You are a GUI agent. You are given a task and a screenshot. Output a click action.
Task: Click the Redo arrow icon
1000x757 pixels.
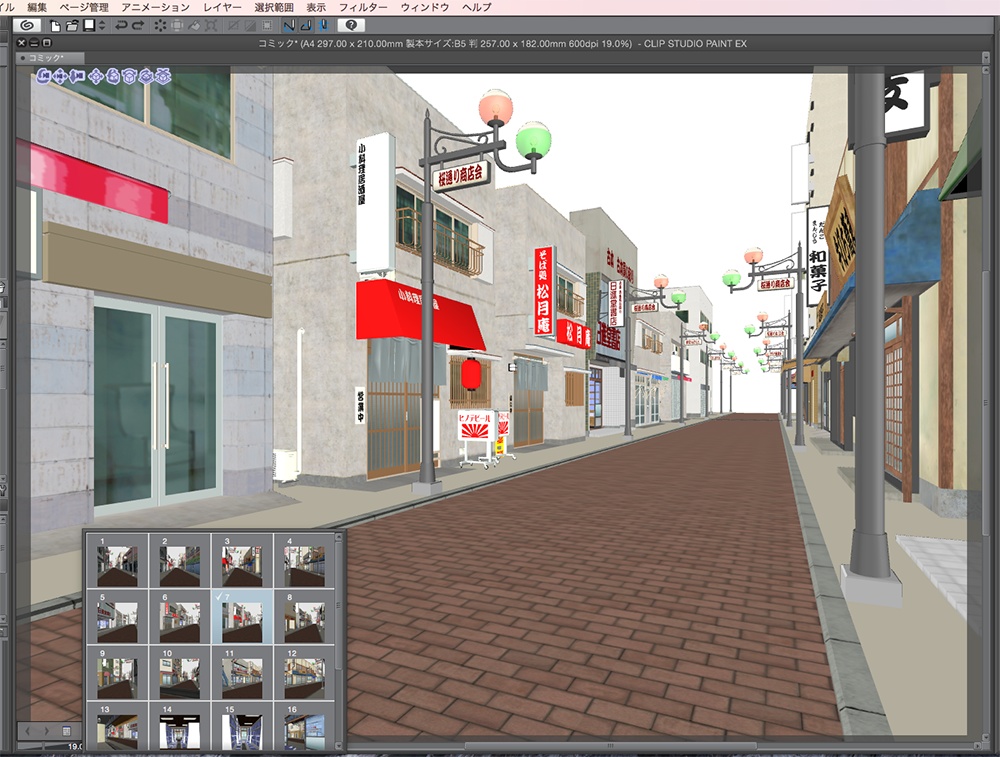coord(139,27)
